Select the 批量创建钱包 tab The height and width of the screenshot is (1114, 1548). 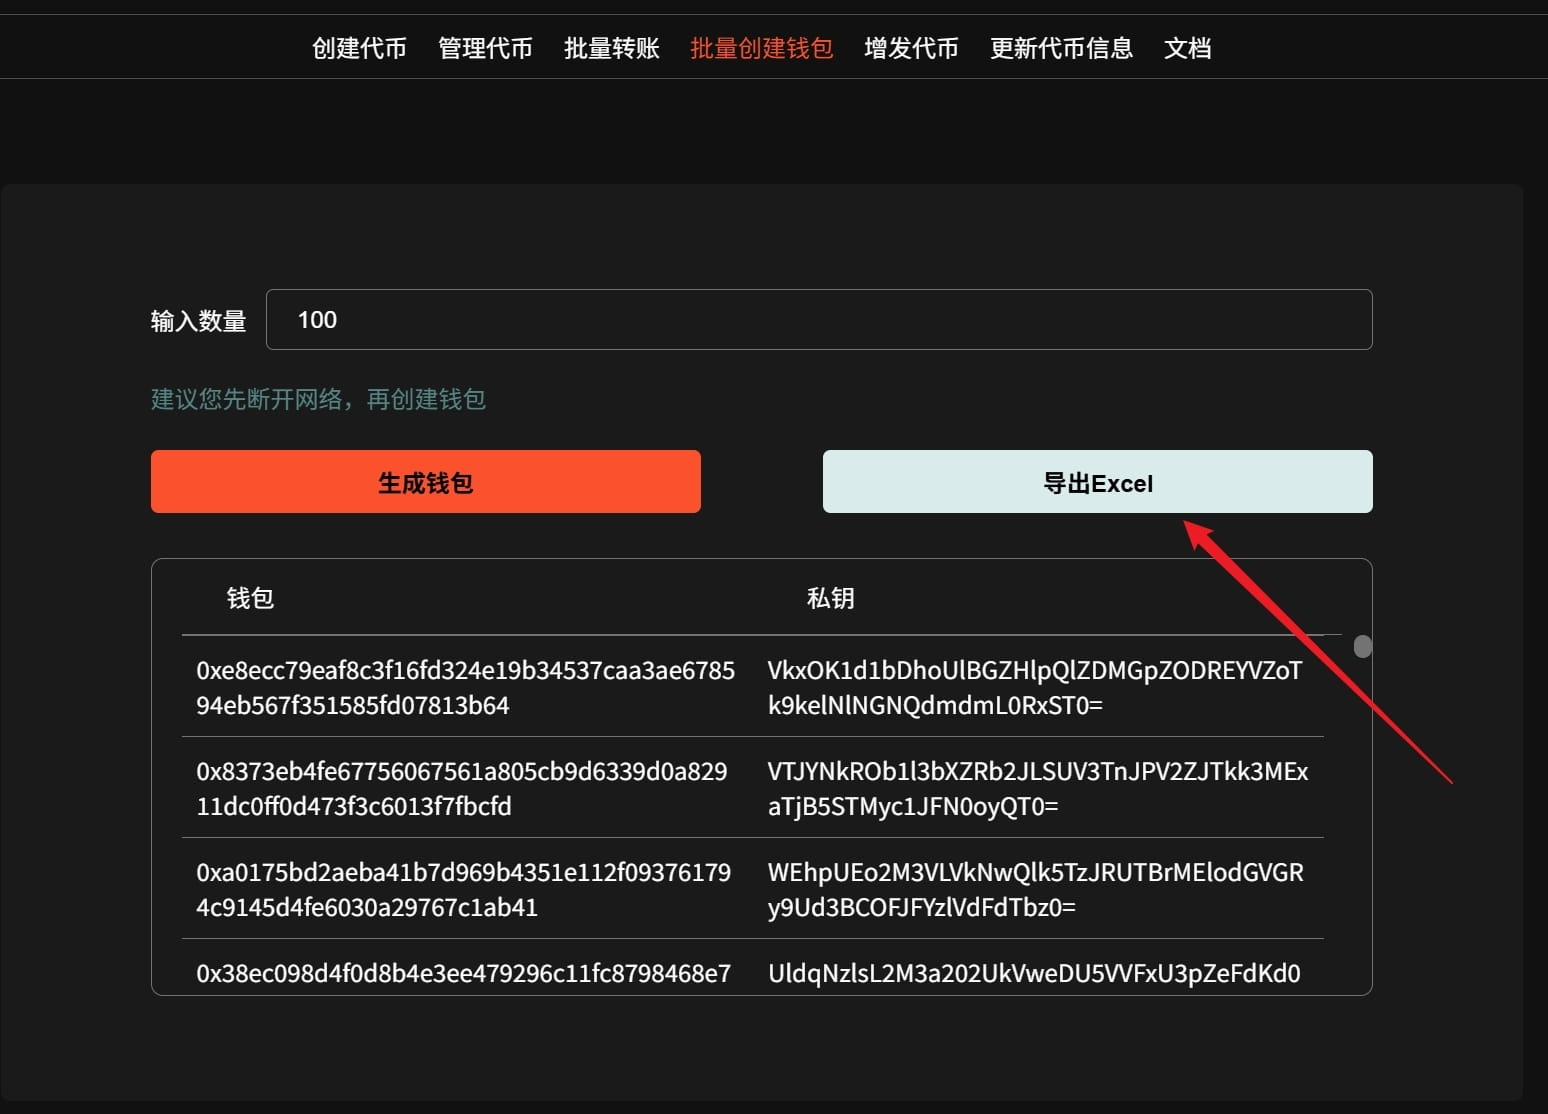(x=761, y=48)
